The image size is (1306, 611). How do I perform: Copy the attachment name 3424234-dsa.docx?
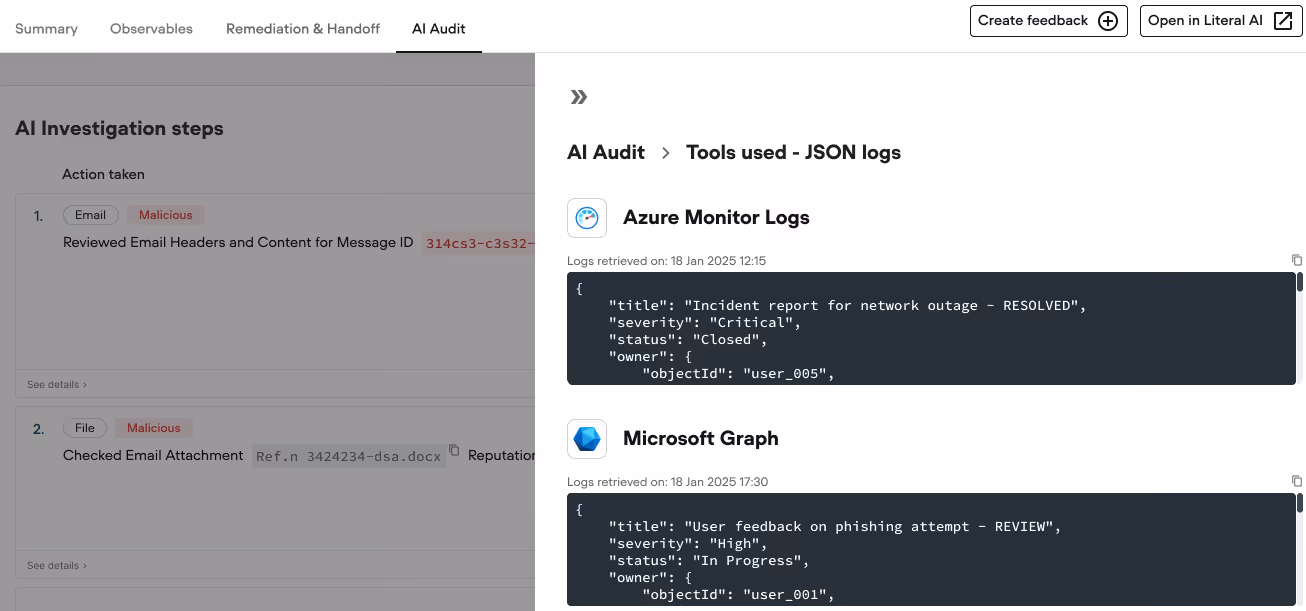(454, 451)
